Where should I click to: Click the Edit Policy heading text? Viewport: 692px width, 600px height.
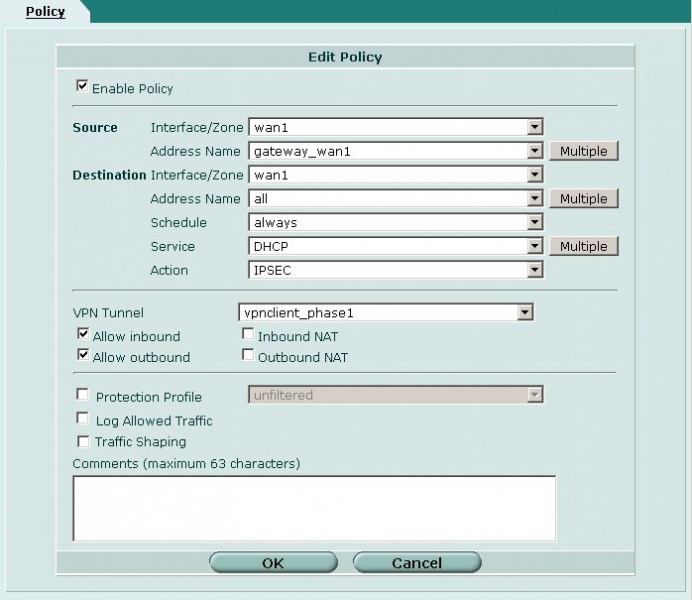(x=345, y=57)
